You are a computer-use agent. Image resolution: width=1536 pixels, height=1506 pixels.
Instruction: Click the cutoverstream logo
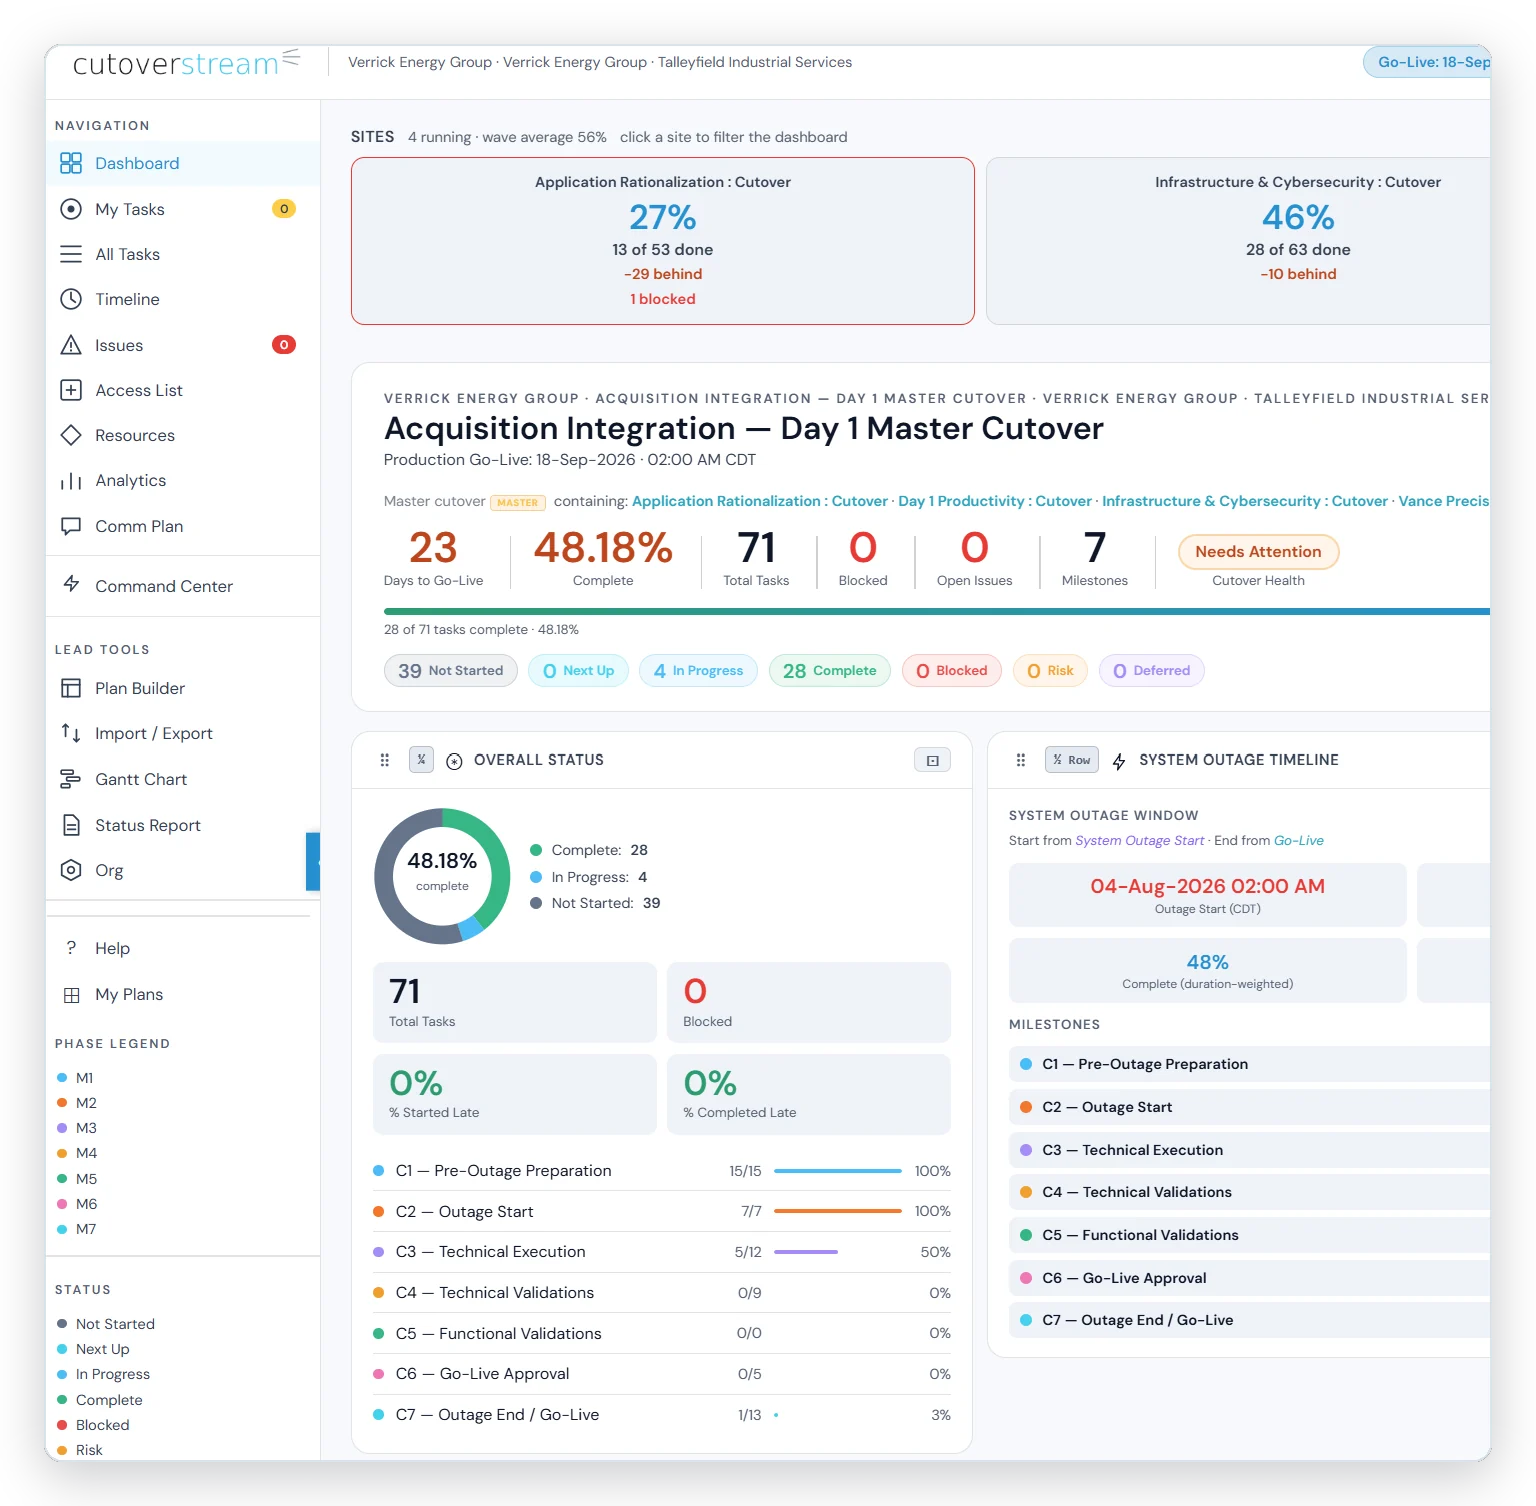[x=186, y=63]
